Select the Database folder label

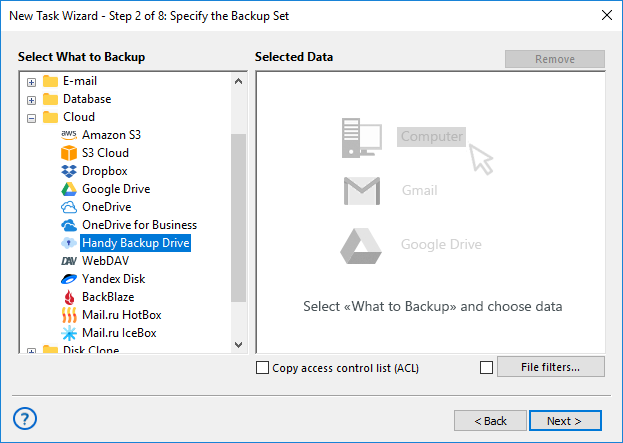(87, 99)
